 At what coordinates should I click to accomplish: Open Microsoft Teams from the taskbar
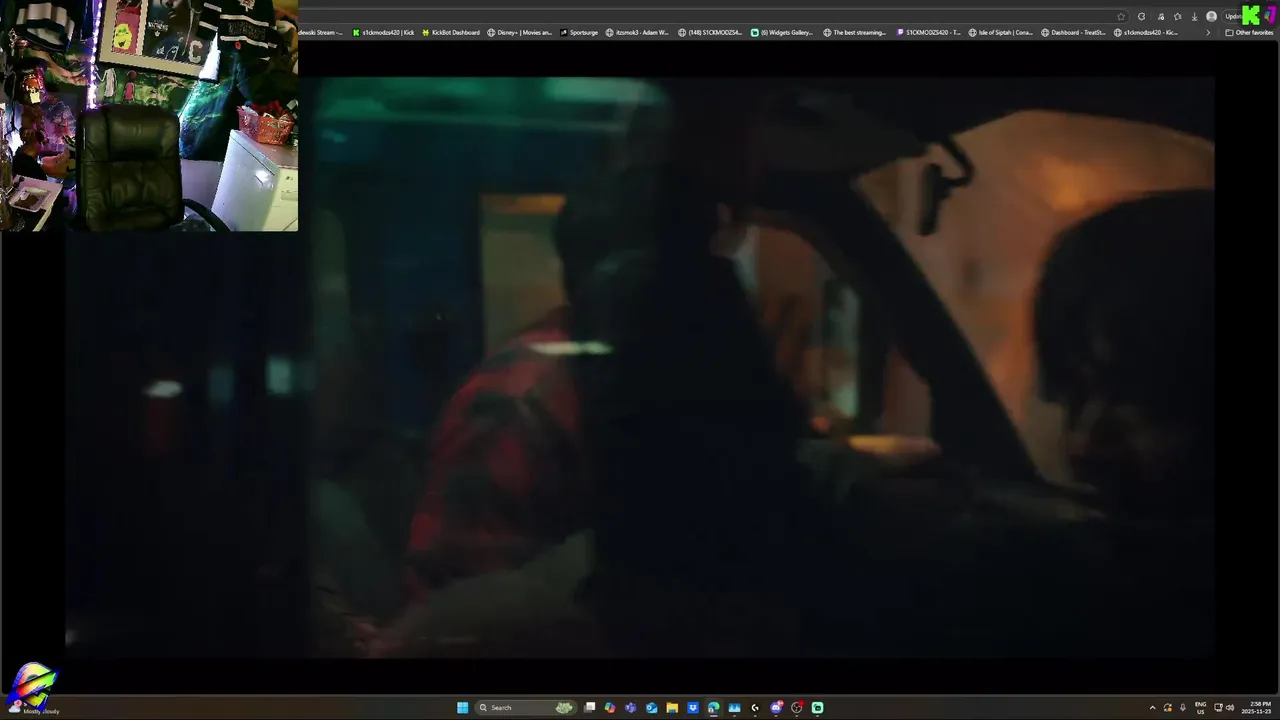pos(630,708)
